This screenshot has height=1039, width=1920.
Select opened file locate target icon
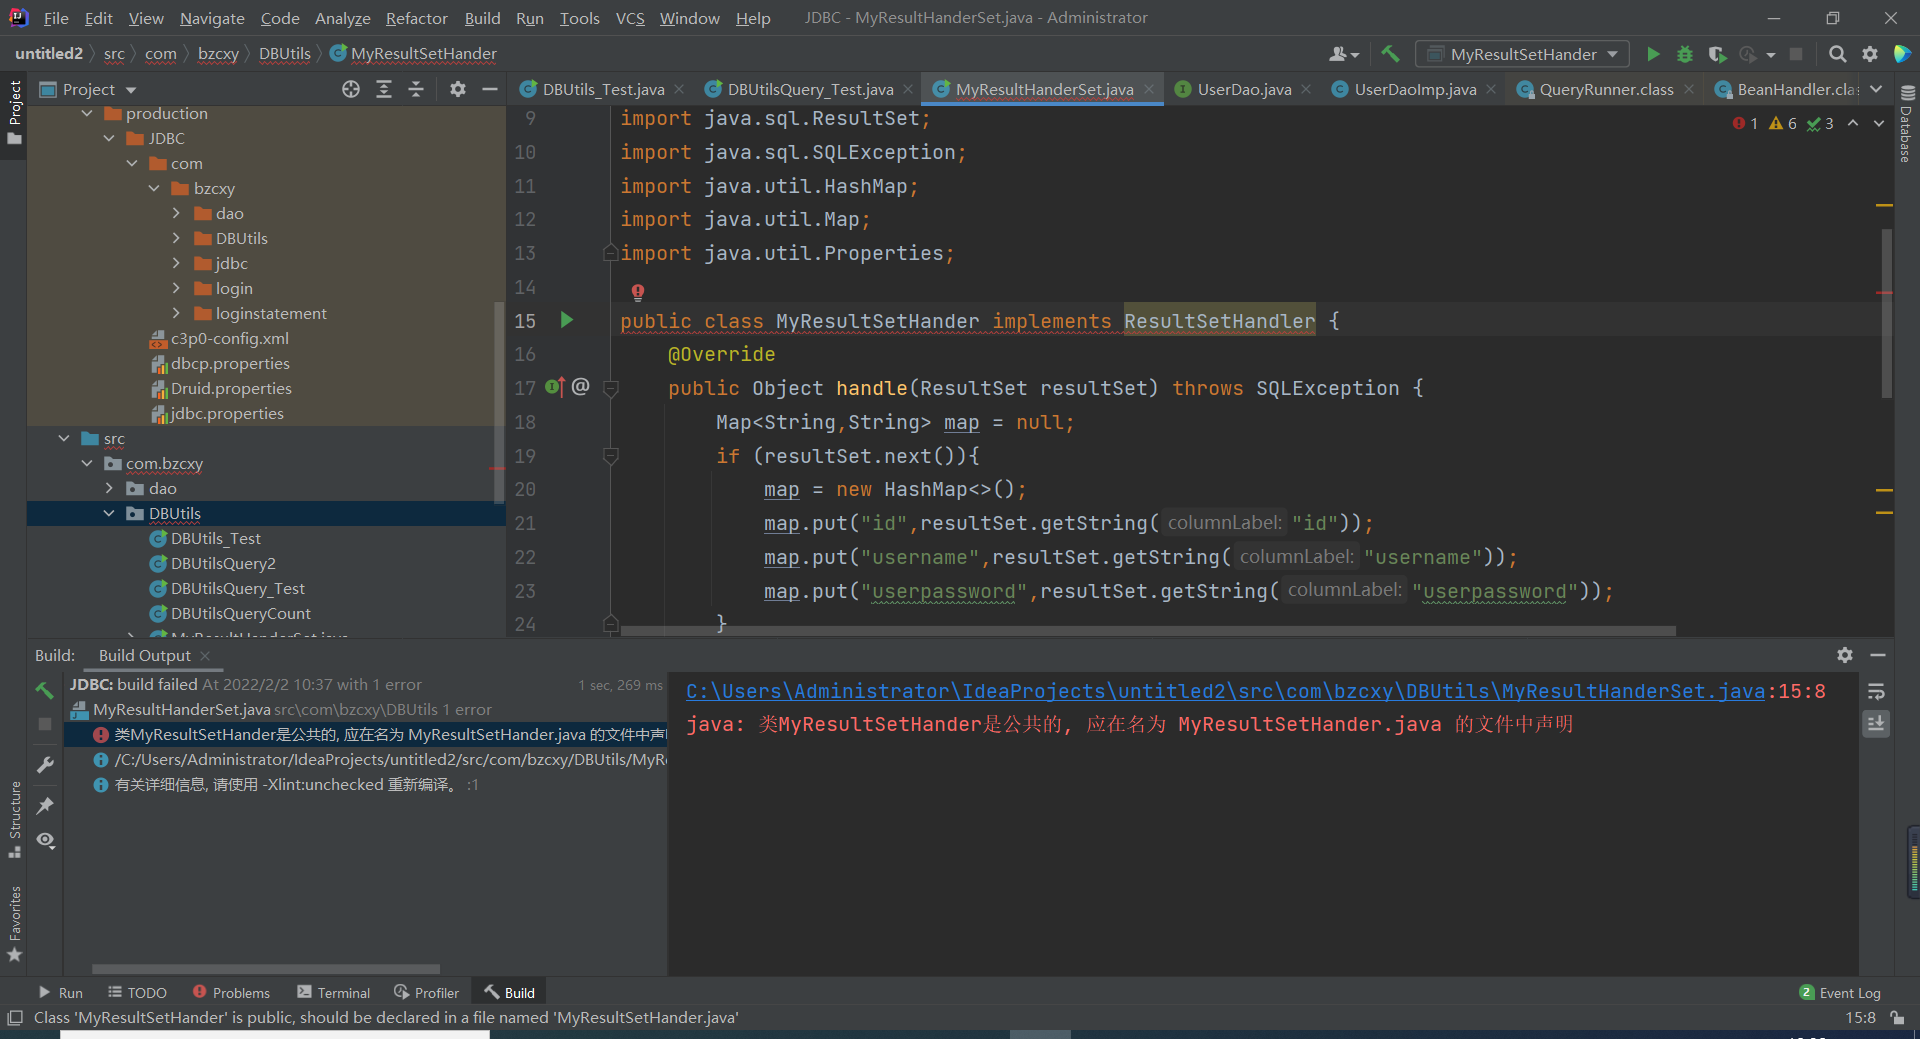point(351,89)
